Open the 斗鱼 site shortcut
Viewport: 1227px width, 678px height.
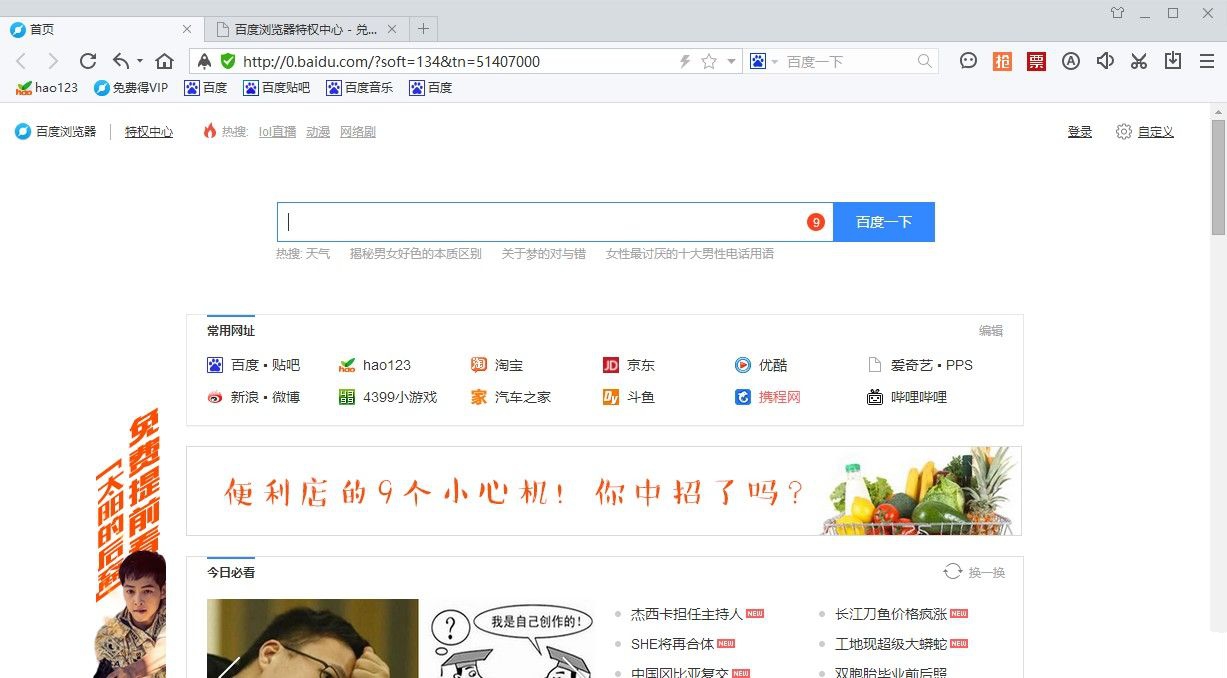point(628,397)
